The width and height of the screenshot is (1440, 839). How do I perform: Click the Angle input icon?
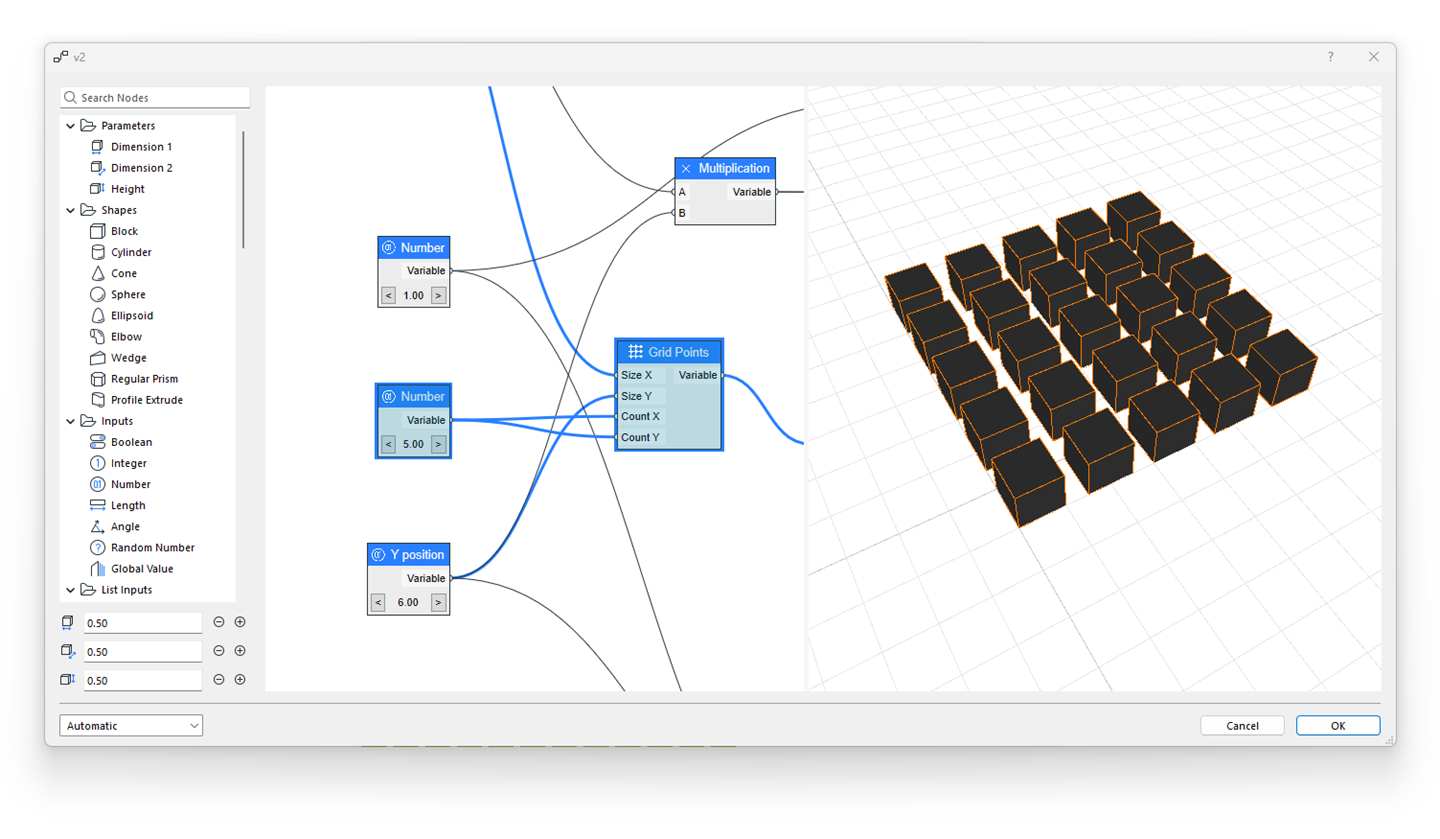click(x=97, y=526)
